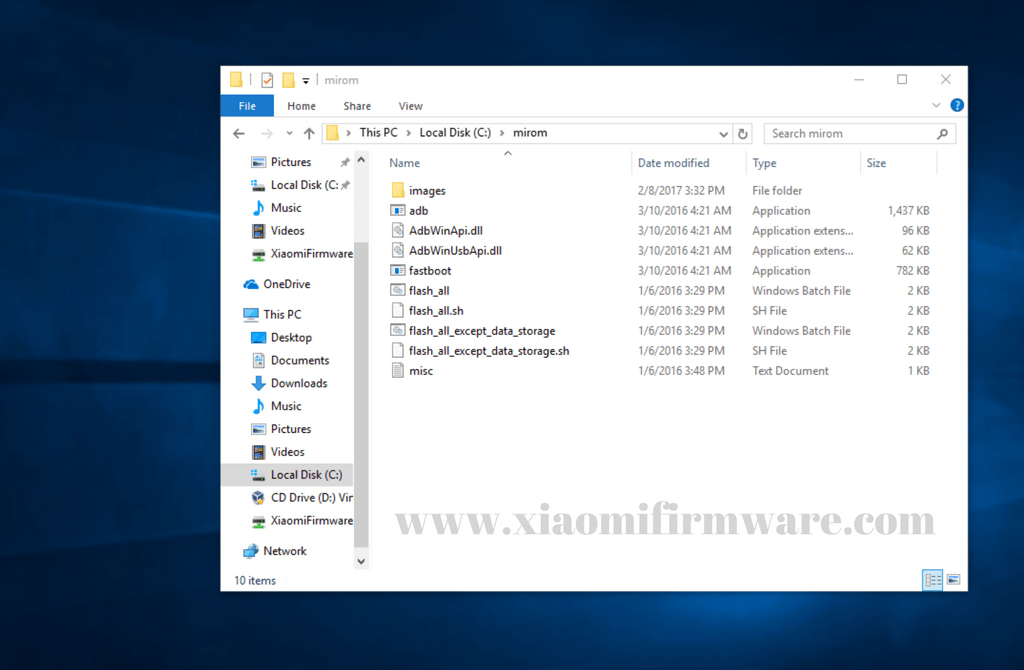Click the navigation pane scrollbar thumb

coord(361,394)
